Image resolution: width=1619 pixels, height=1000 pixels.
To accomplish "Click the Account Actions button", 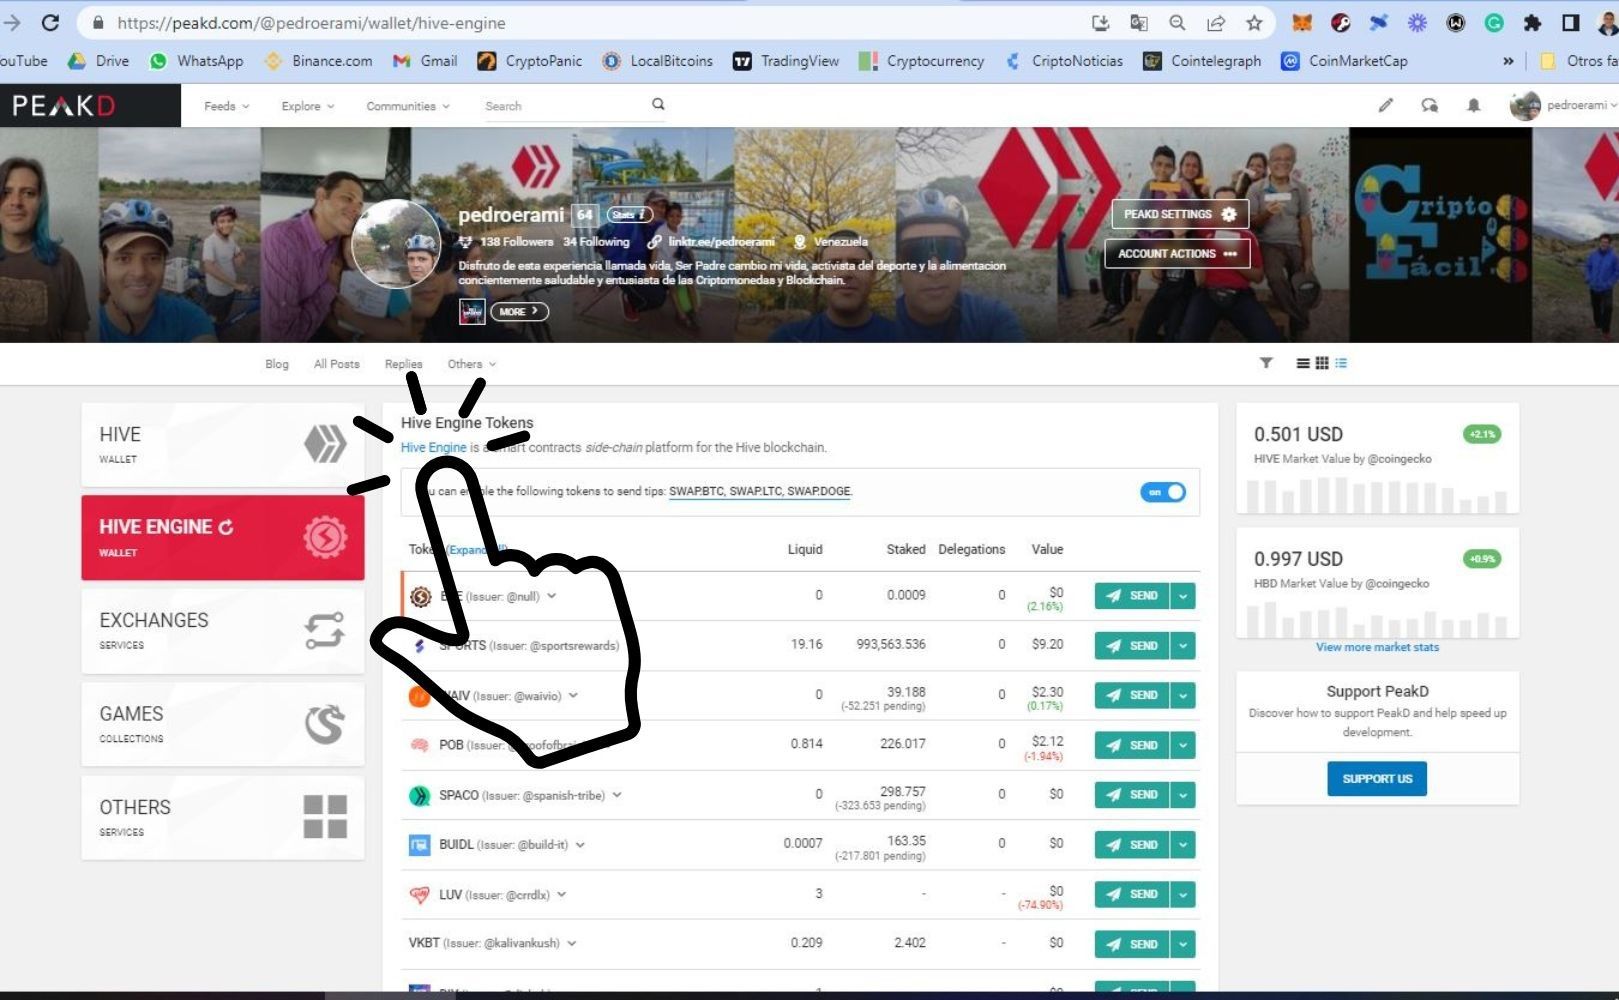I will (1177, 254).
